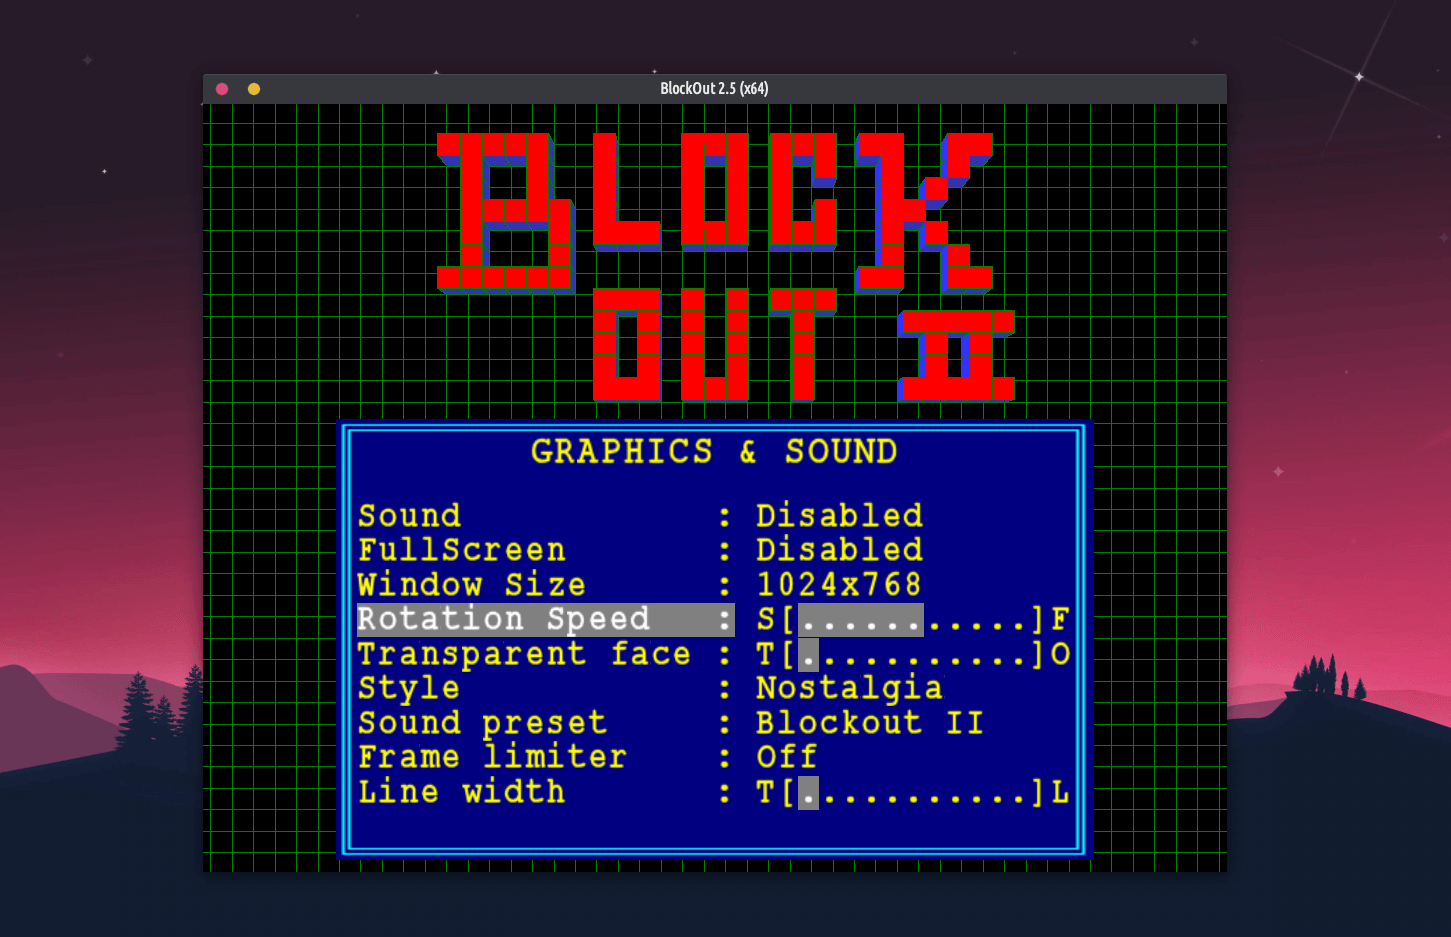The image size is (1451, 937).
Task: Adjust the Rotation Speed slider bar
Action: click(x=913, y=620)
